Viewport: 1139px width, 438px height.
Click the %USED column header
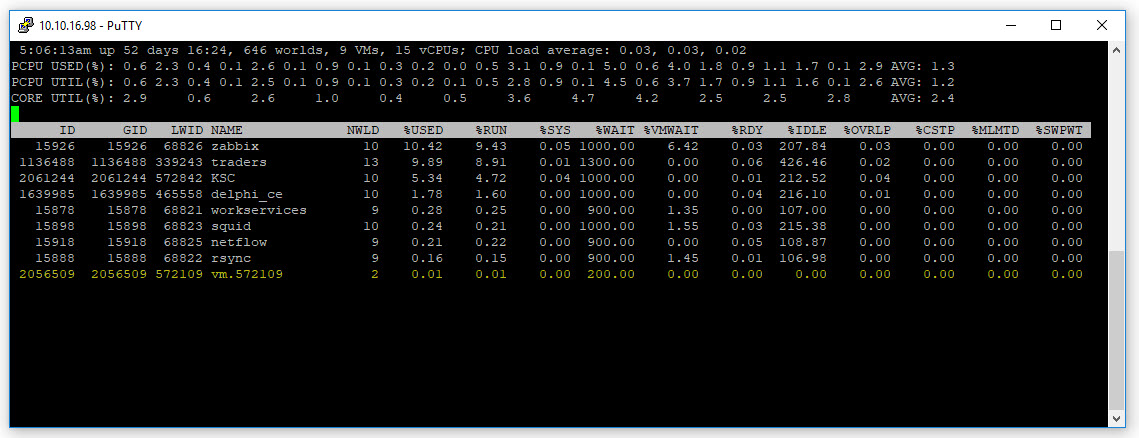(423, 130)
